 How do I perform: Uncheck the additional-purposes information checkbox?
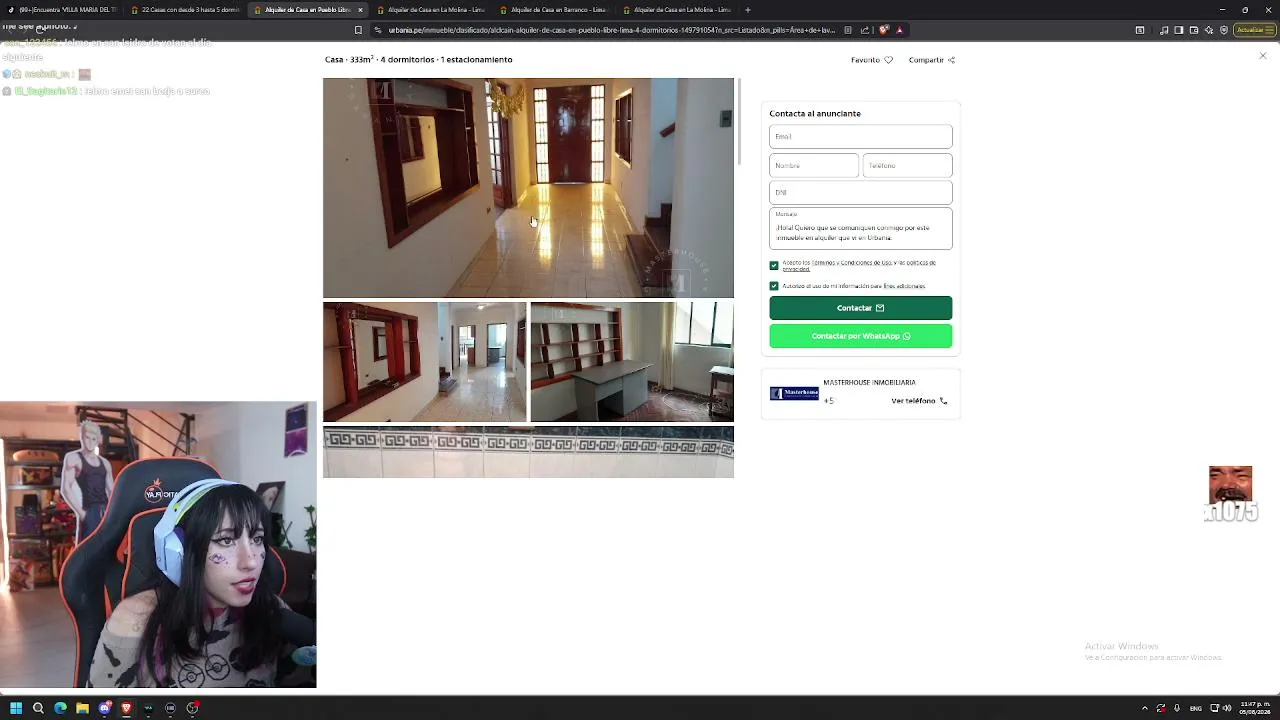pos(774,286)
